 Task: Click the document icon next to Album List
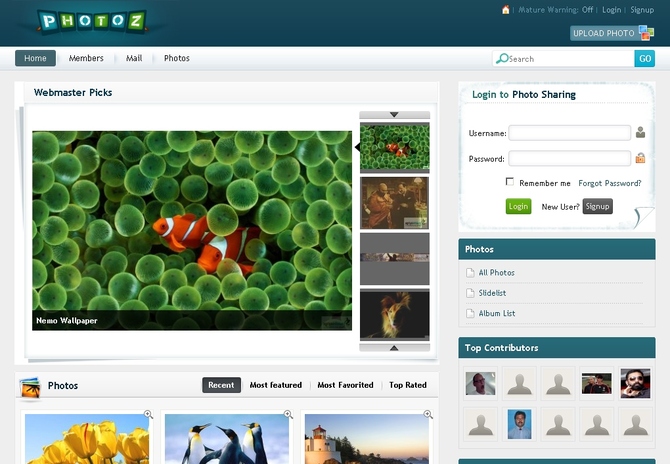tap(470, 314)
